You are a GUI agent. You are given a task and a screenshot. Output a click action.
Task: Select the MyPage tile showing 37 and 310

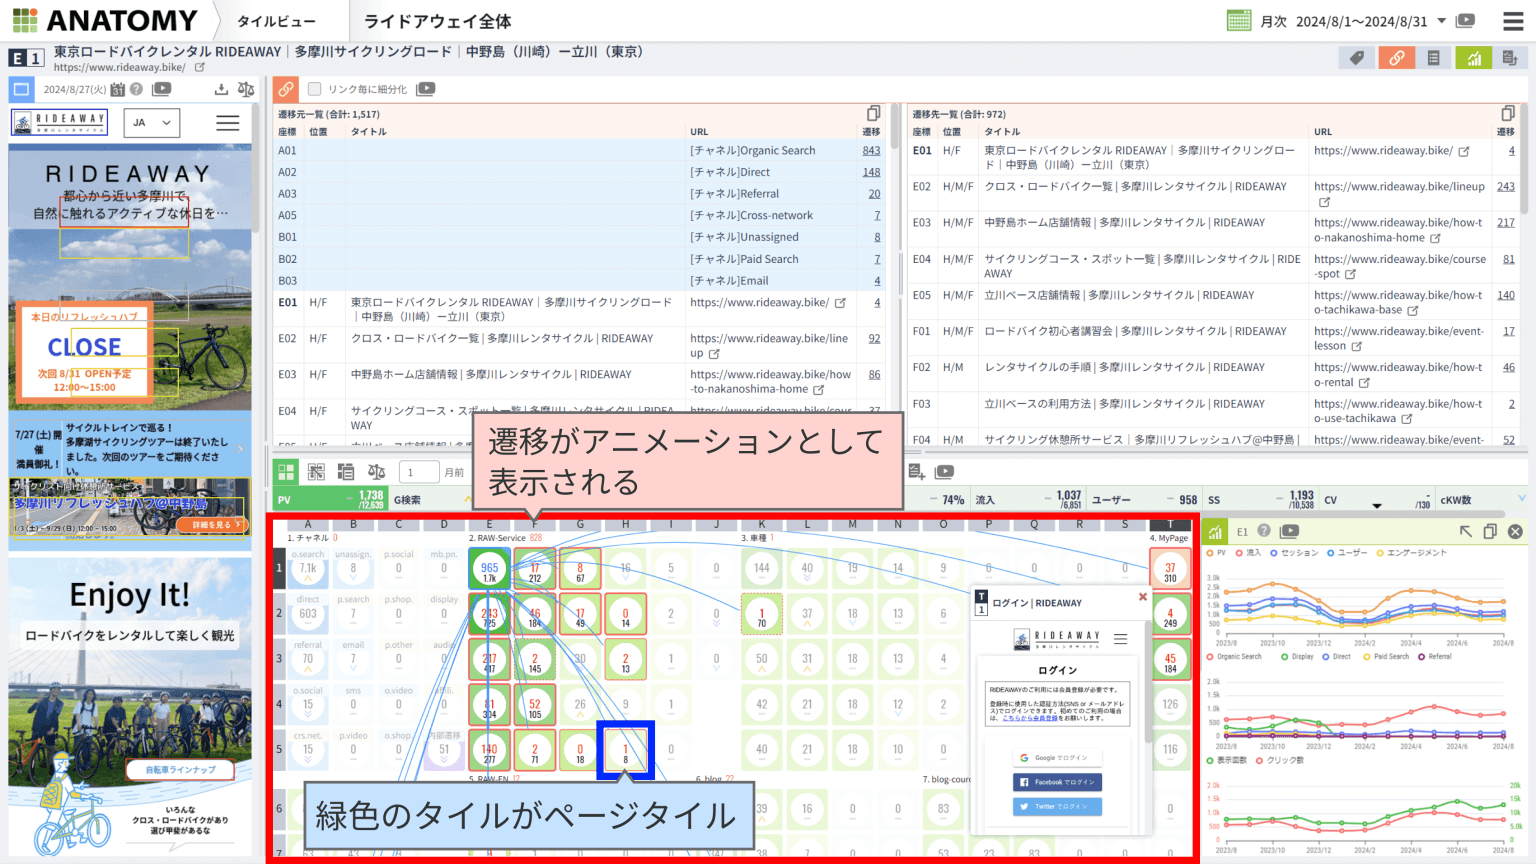point(1170,568)
